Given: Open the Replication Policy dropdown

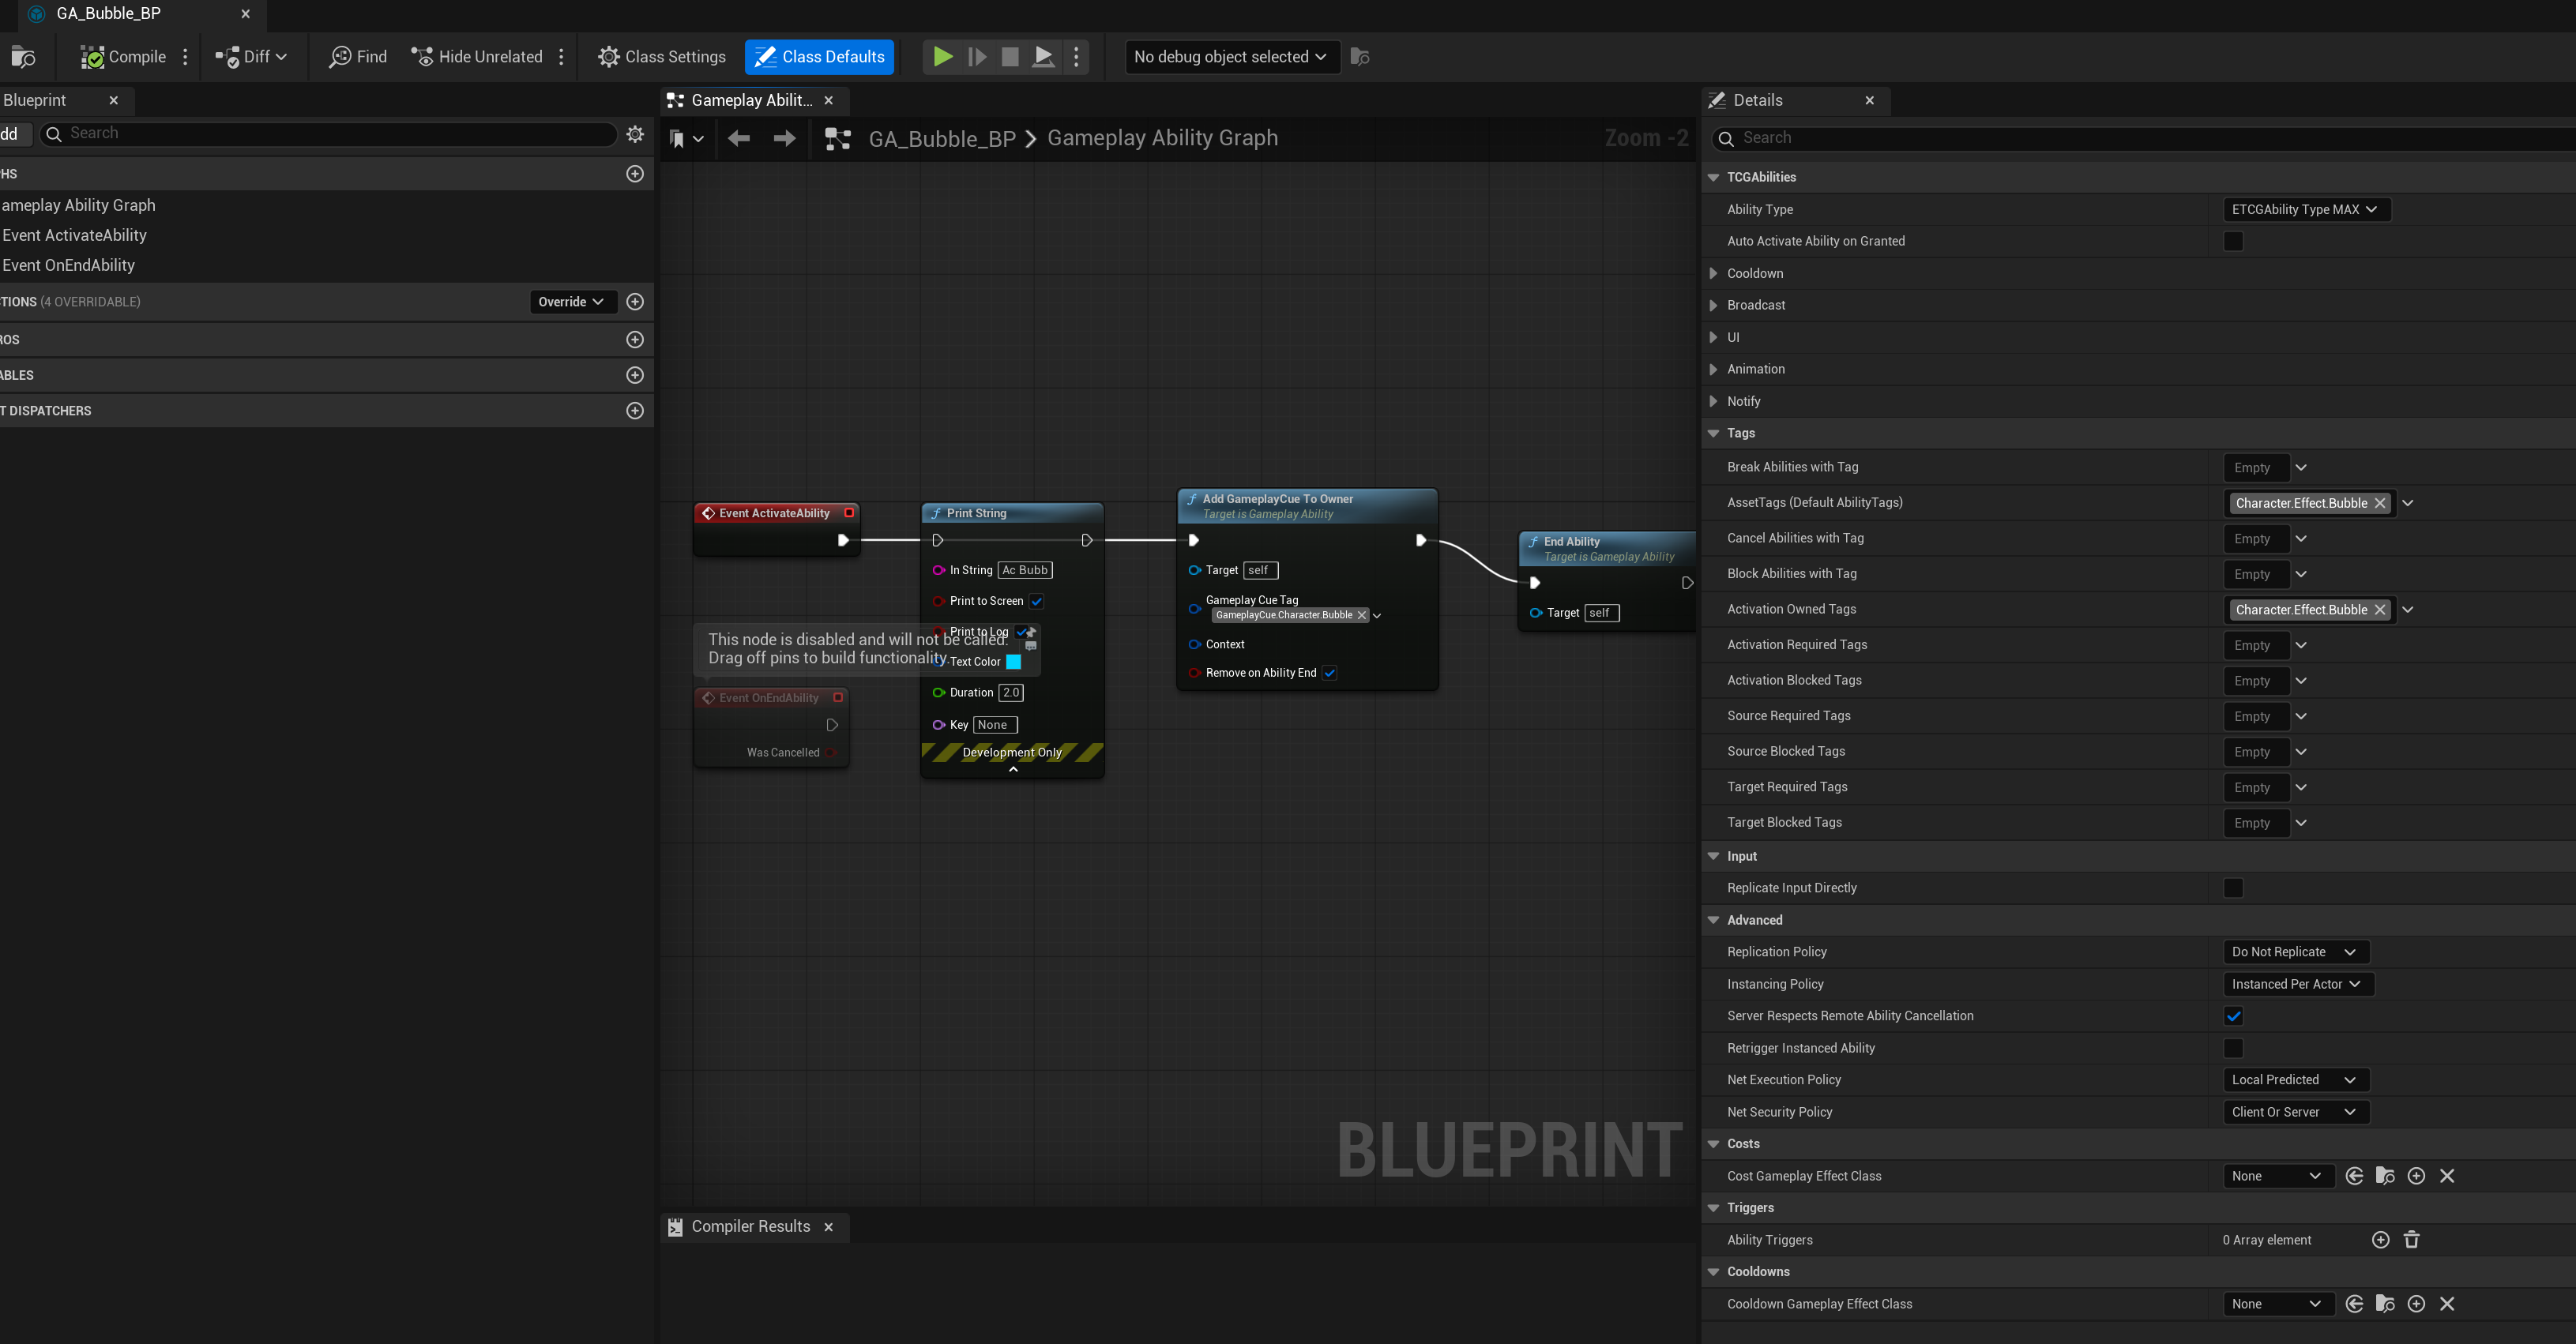Looking at the screenshot, I should pyautogui.click(x=2295, y=952).
